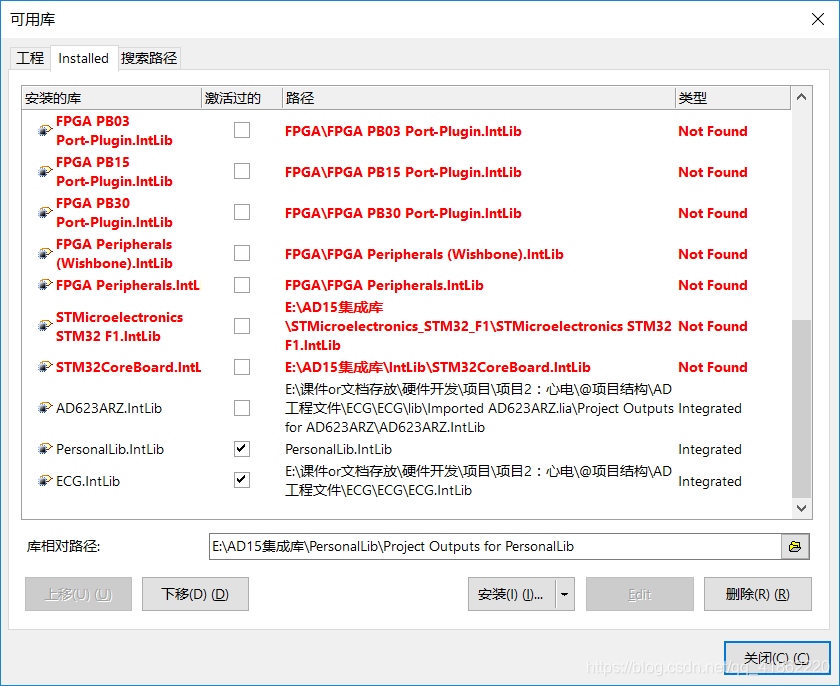Click the PersonalLib.IntLib library icon
Viewport: 840px width, 686px height.
(45, 449)
